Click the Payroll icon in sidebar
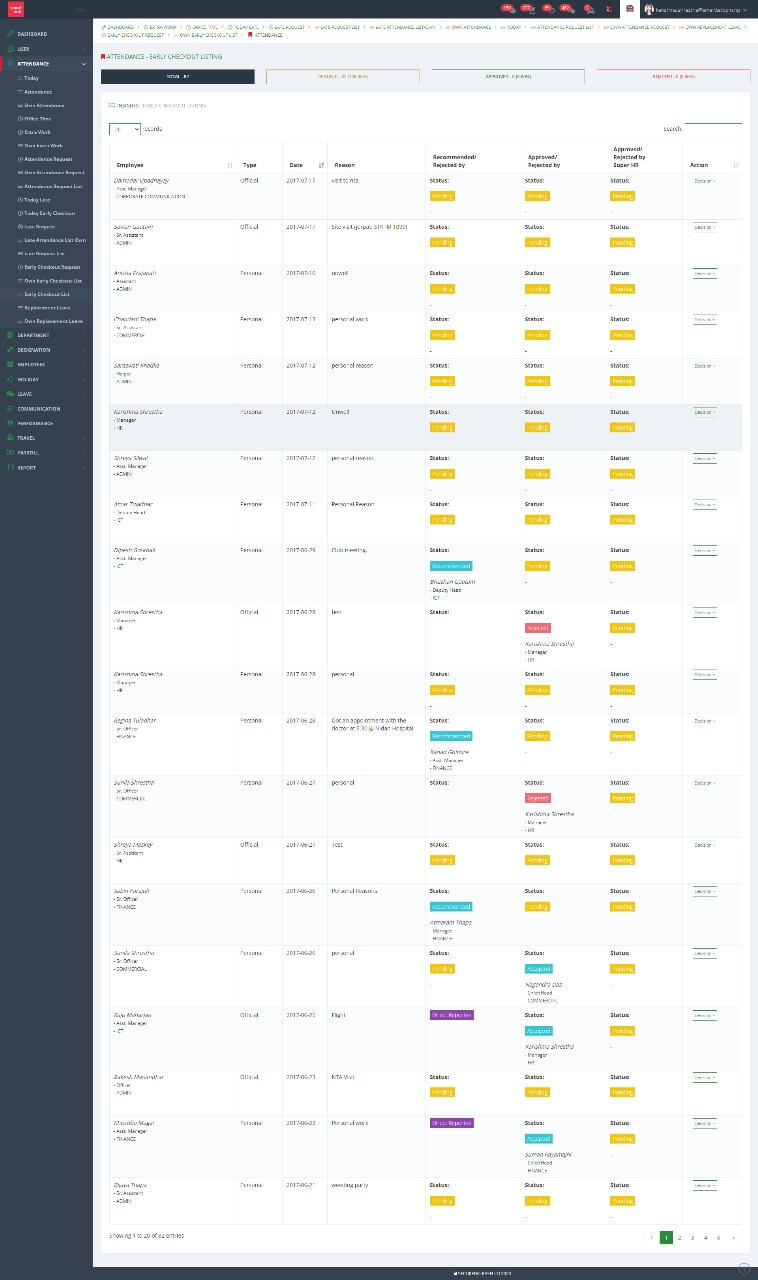 (10, 452)
